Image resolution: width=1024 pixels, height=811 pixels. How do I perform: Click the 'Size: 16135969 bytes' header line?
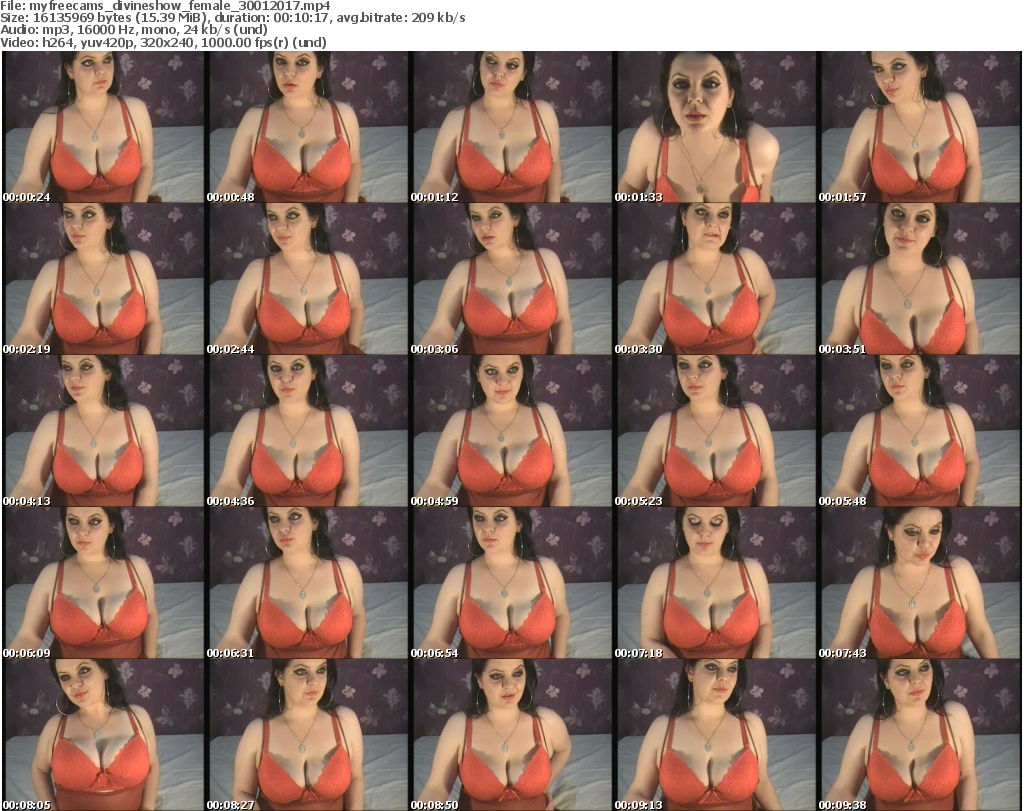pos(232,18)
